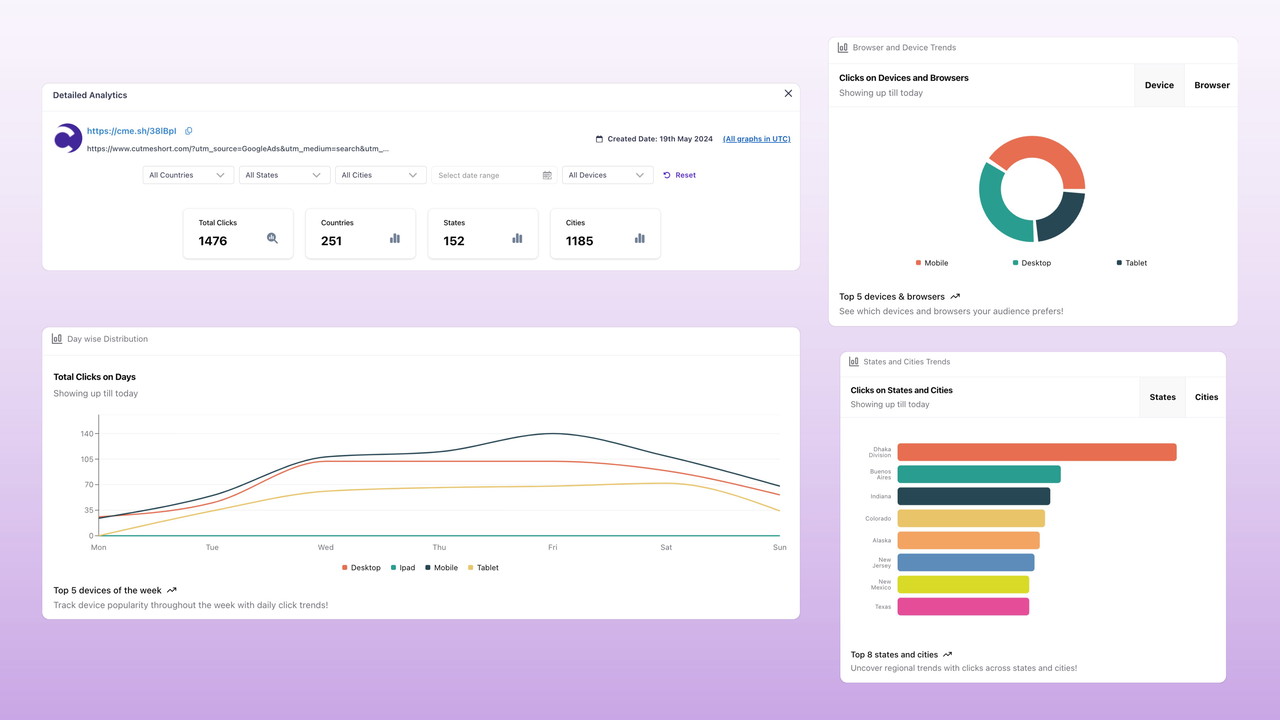Open the All Devices dropdown

tap(606, 175)
